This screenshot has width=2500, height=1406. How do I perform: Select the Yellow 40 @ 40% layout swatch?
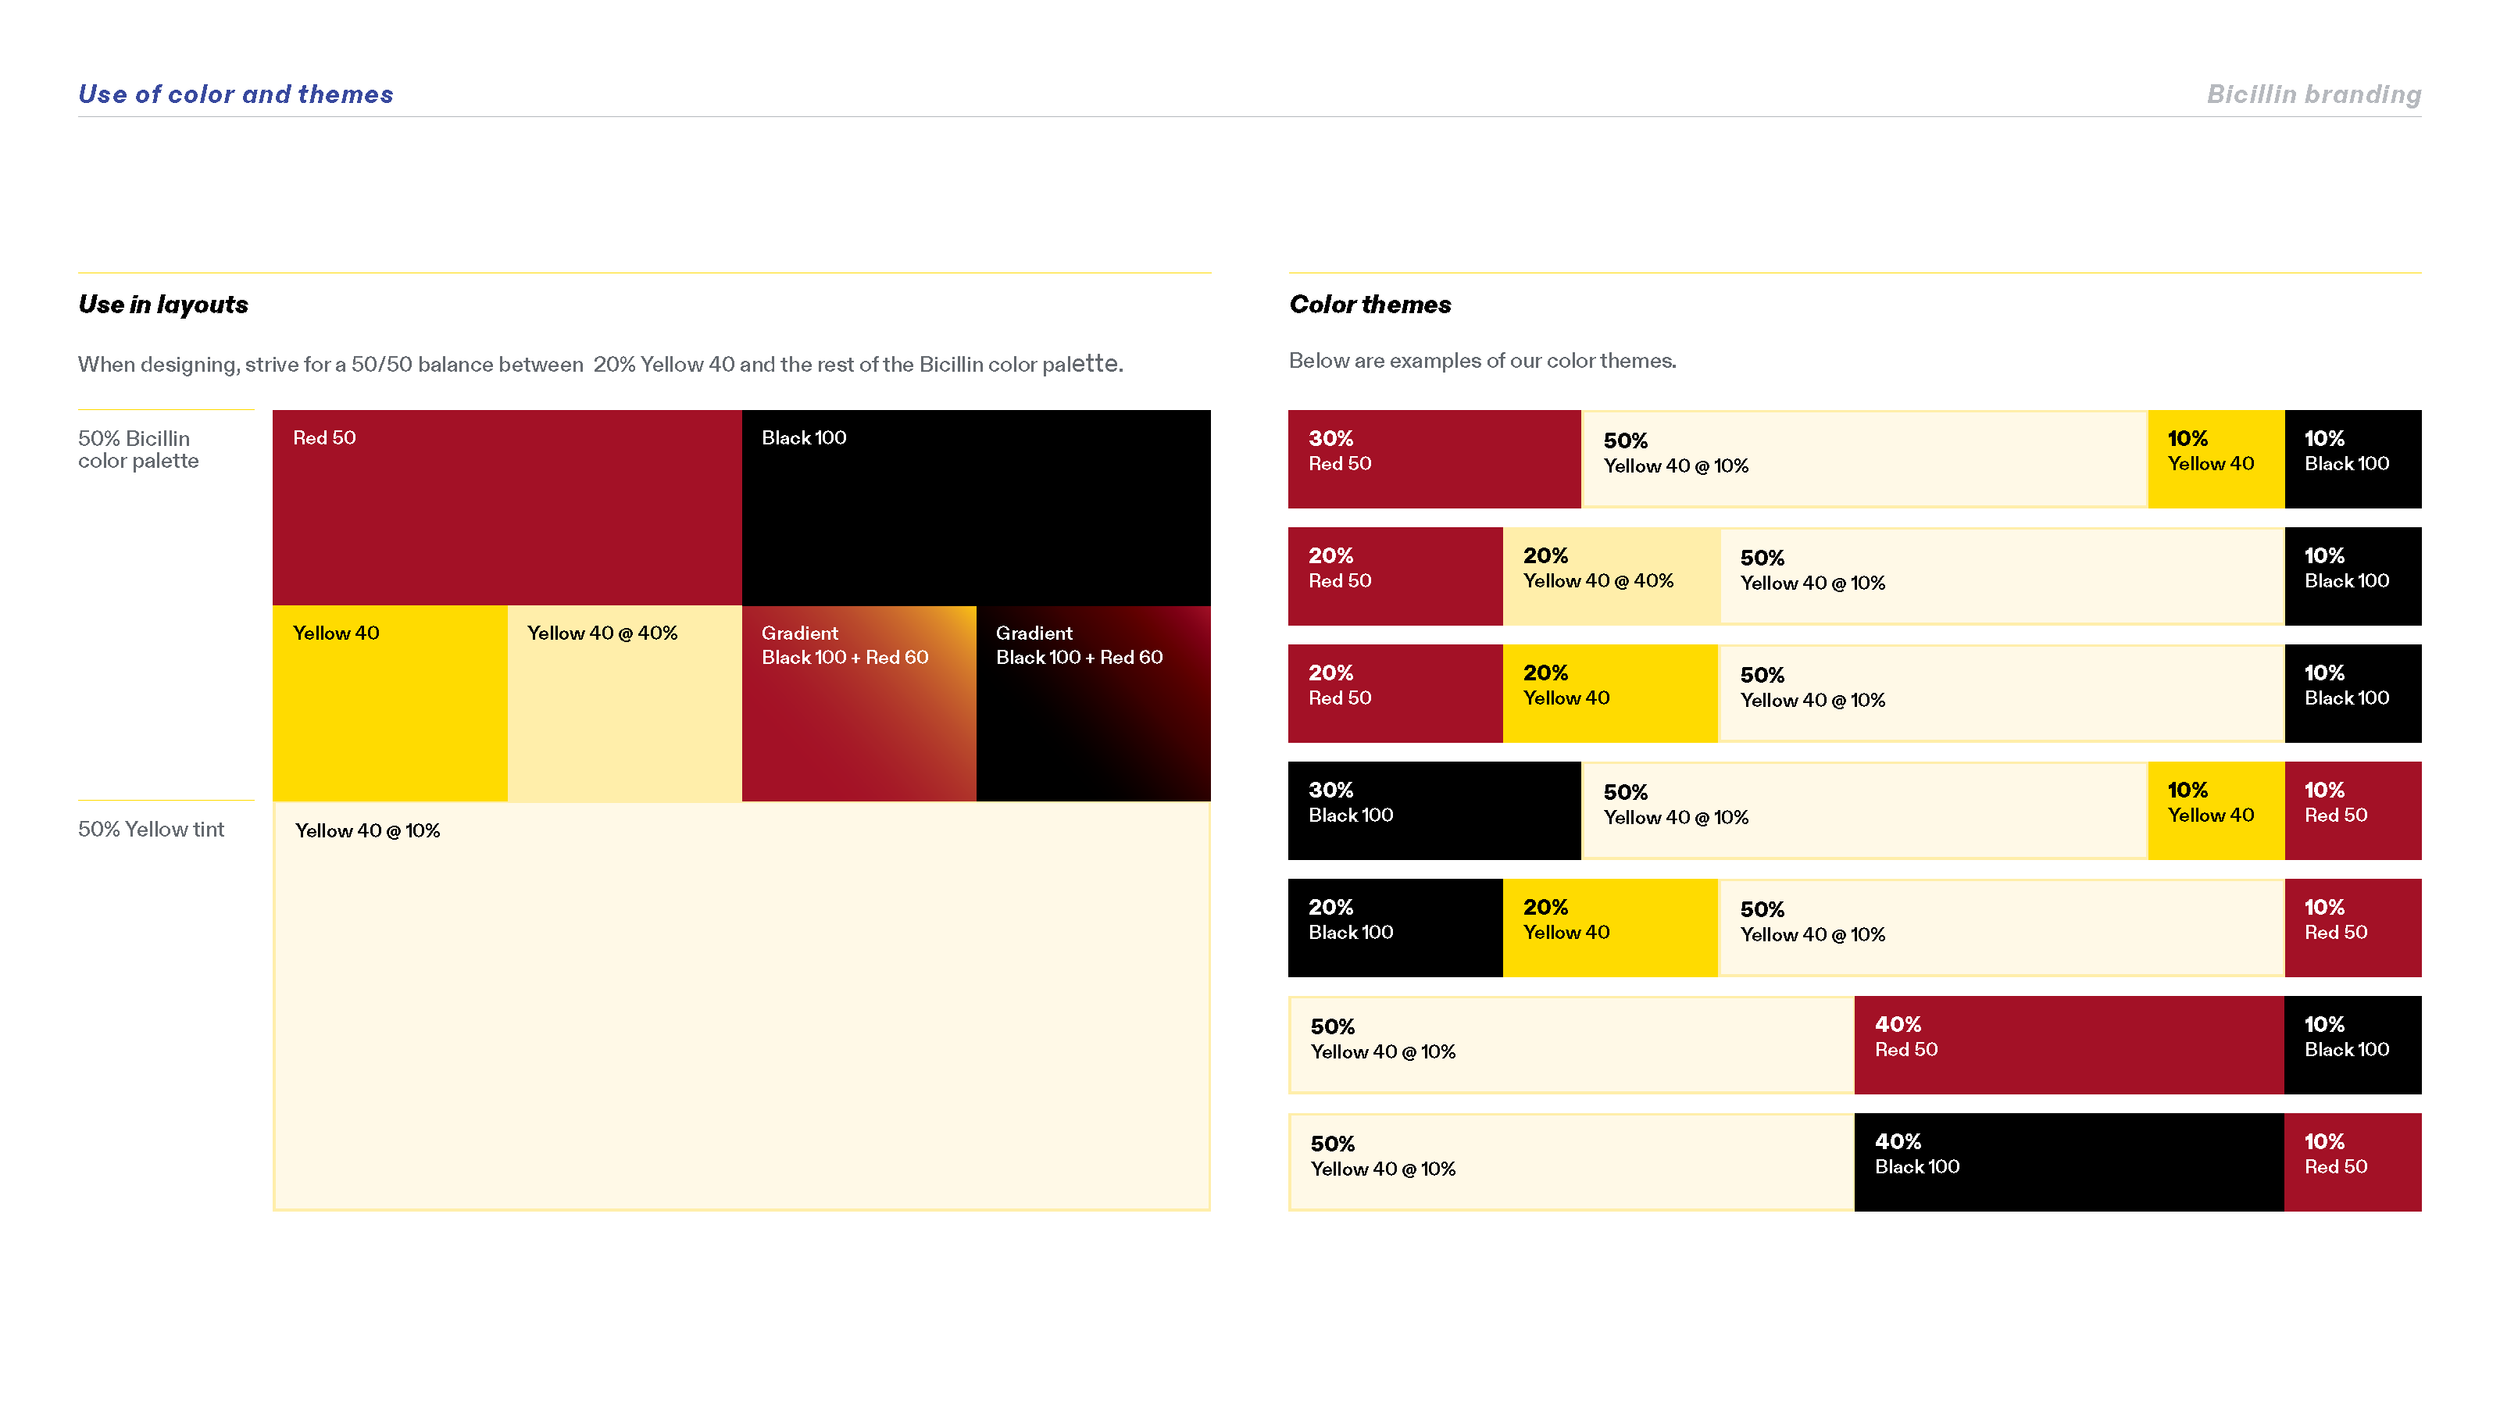pos(625,703)
